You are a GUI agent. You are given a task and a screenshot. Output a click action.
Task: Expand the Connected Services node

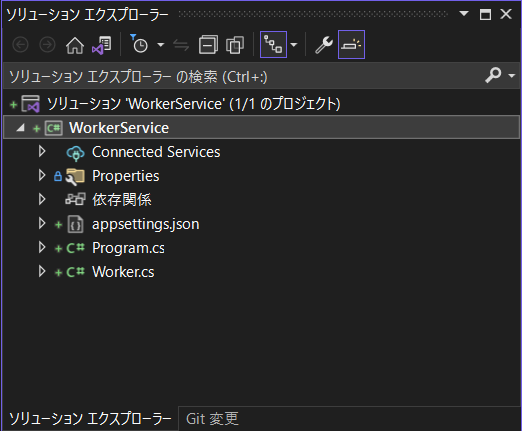click(x=42, y=152)
